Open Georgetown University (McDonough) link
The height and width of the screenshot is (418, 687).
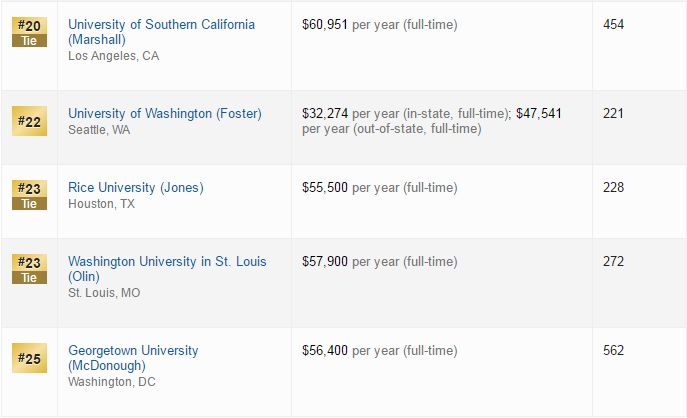[x=133, y=358]
